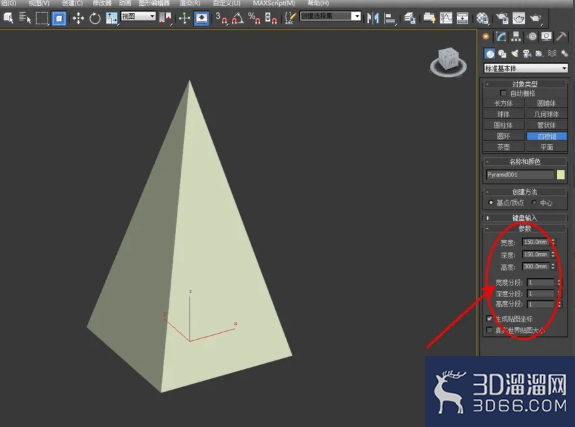
Task: Click the Pyramid001 name field
Action: (520, 175)
